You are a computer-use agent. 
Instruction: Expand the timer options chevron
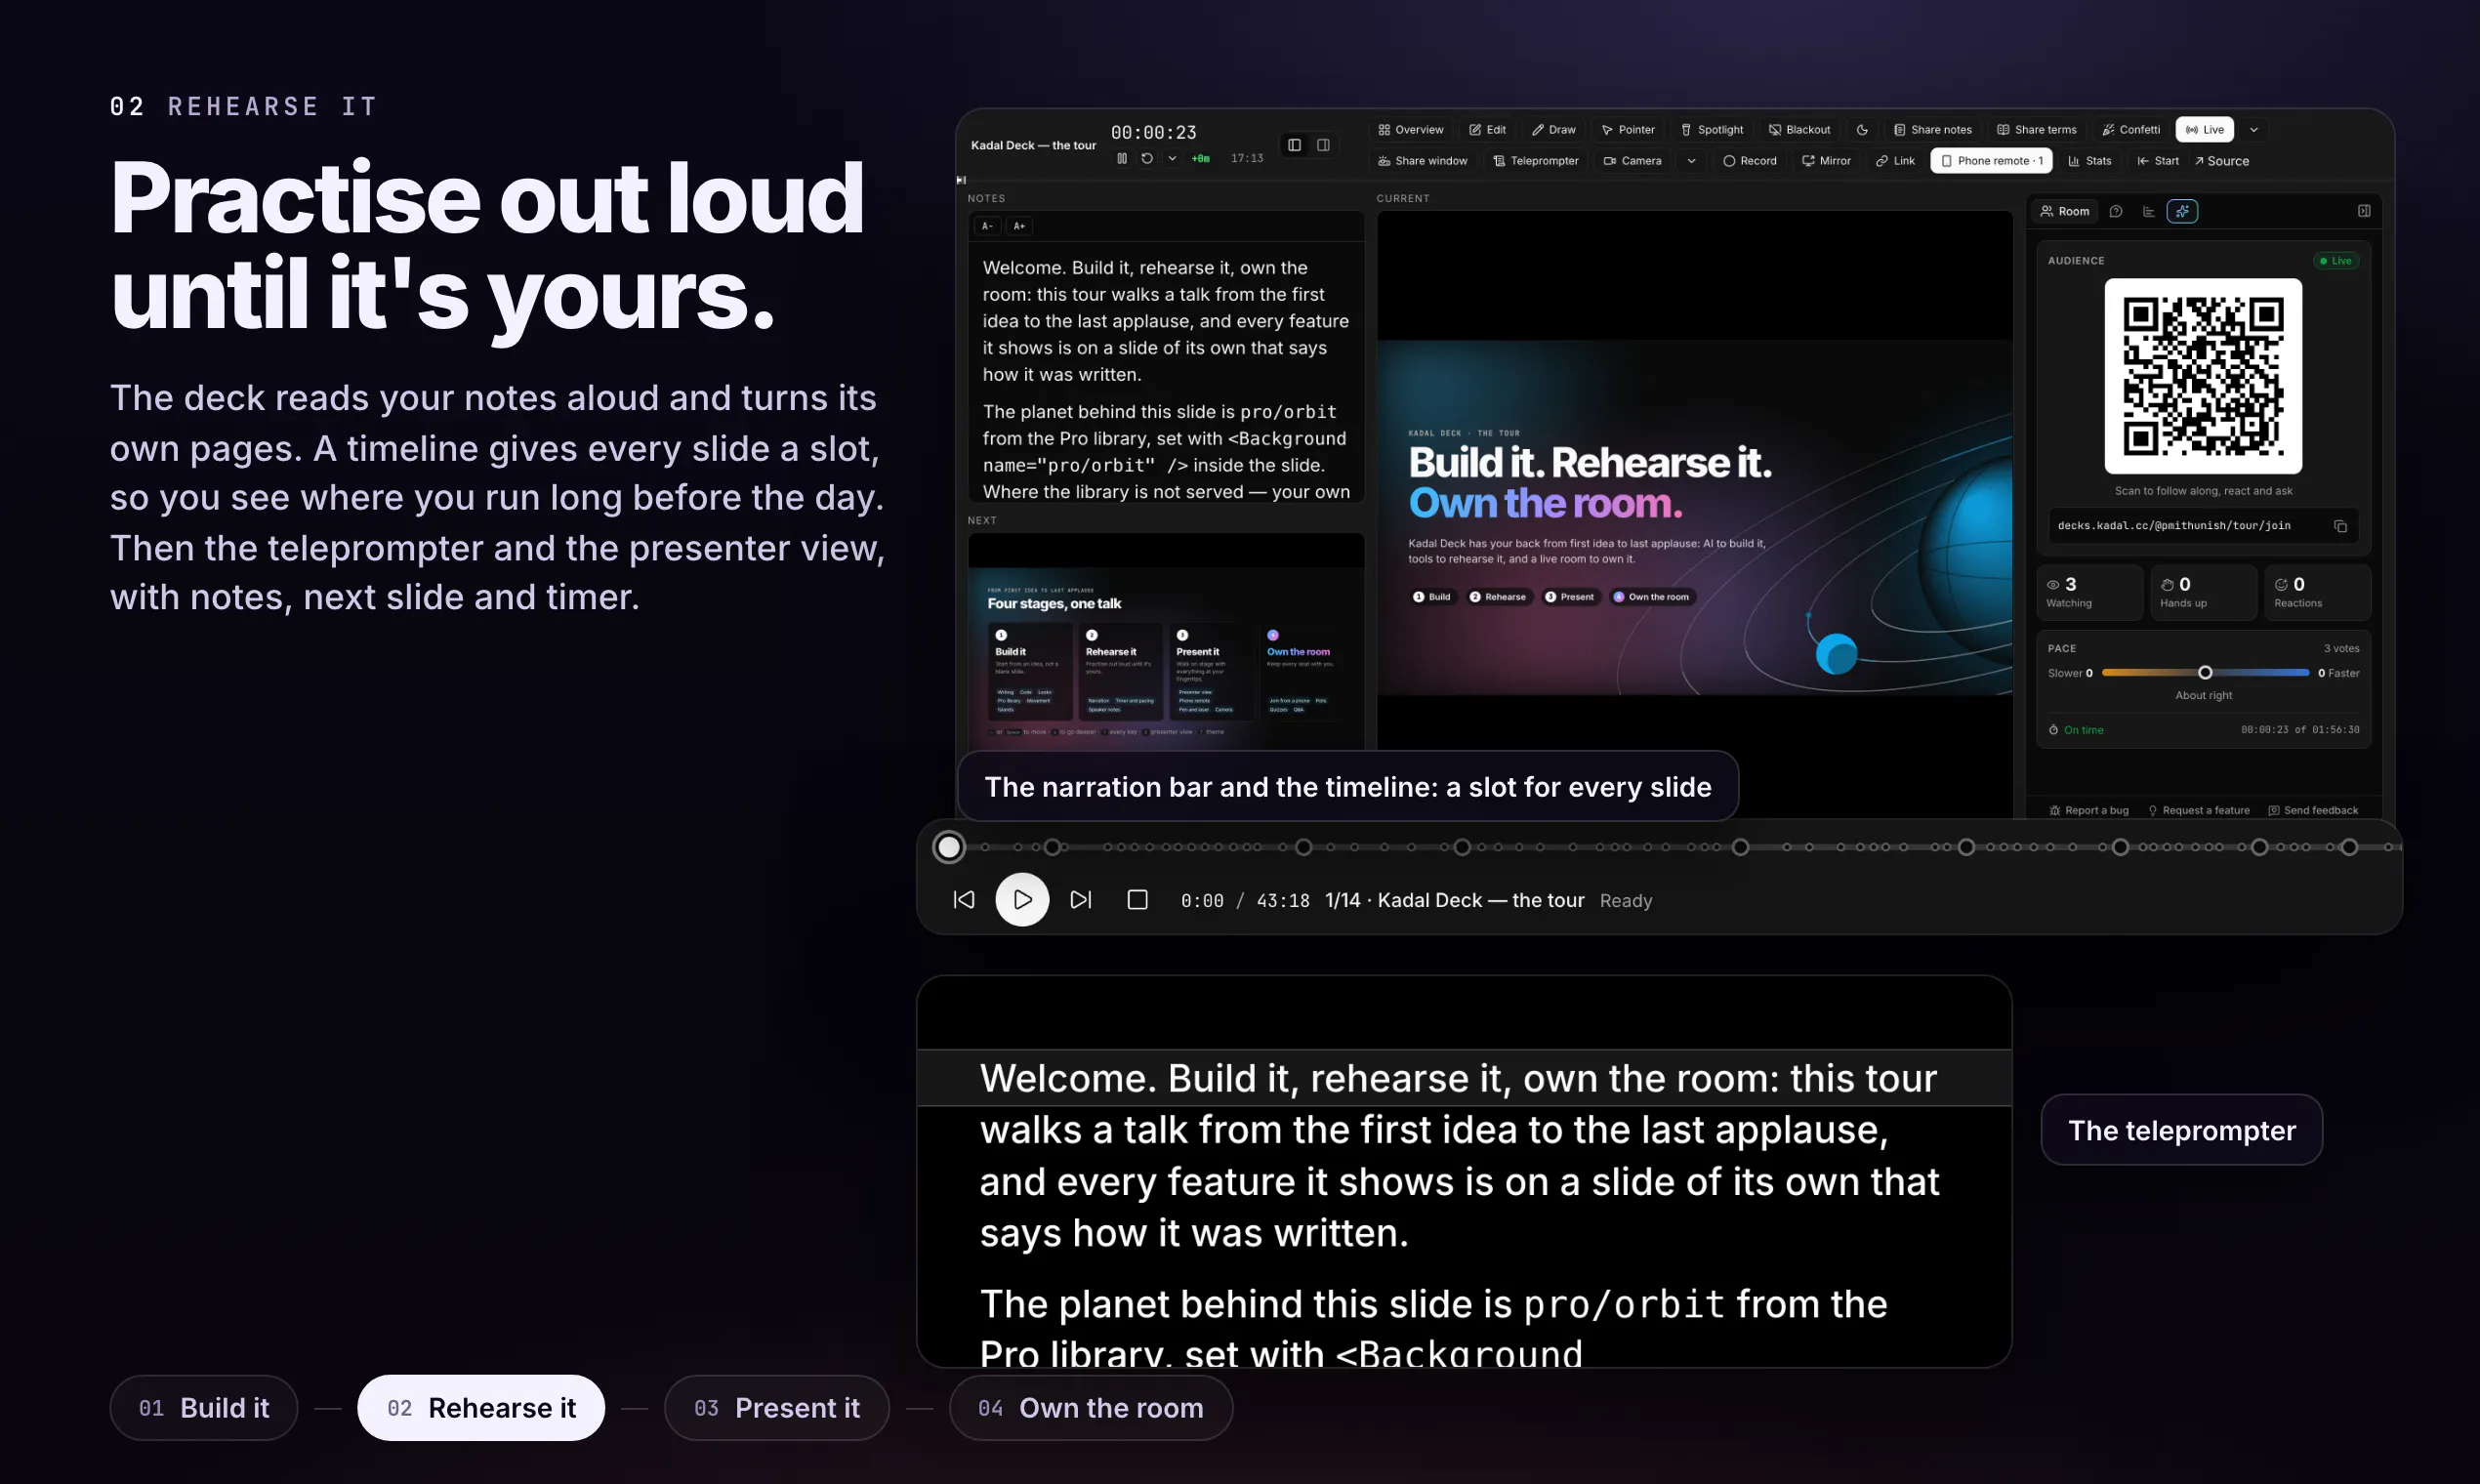point(1172,158)
